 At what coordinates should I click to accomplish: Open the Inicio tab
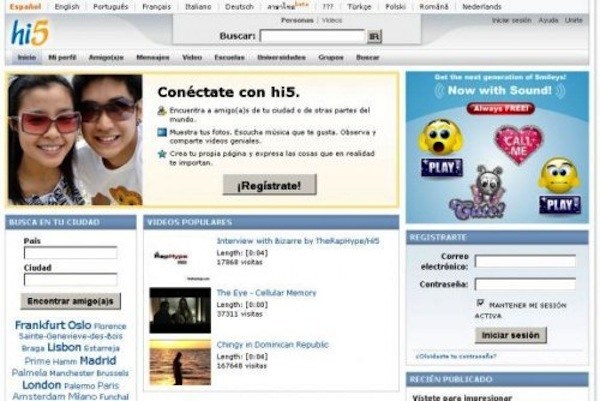(27, 57)
